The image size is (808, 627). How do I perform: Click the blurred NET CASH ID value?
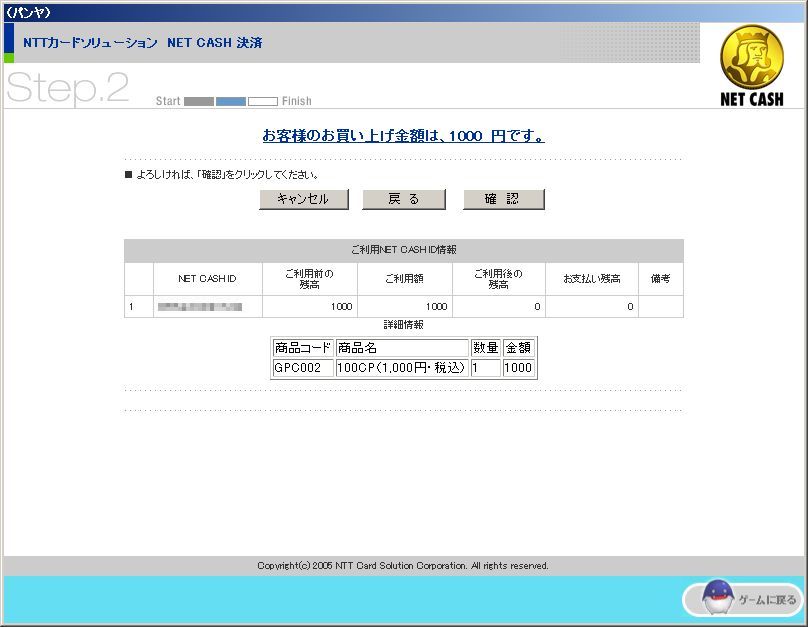[199, 307]
